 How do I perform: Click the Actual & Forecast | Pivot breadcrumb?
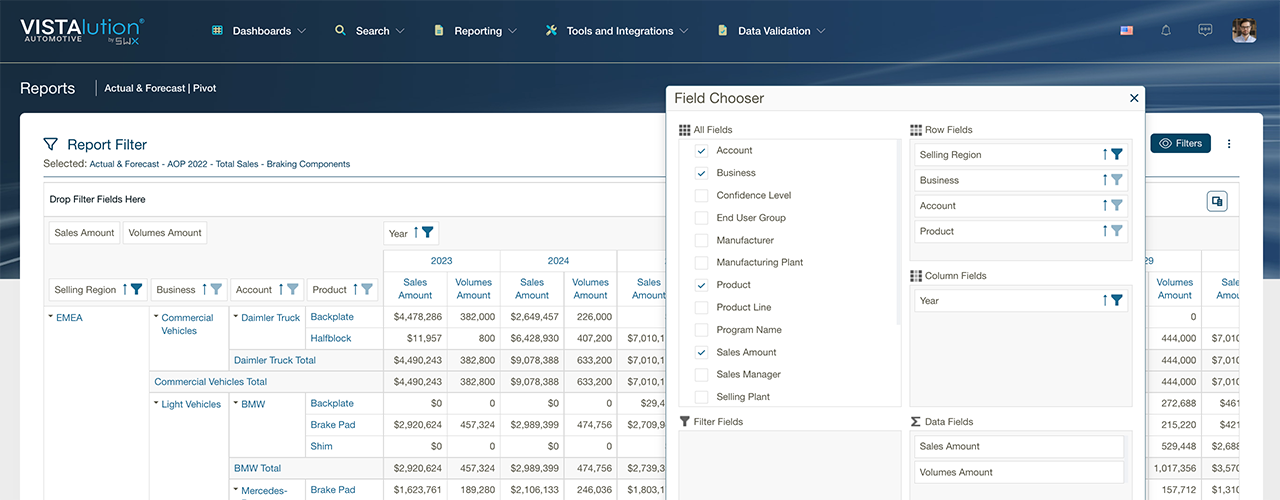click(x=160, y=88)
